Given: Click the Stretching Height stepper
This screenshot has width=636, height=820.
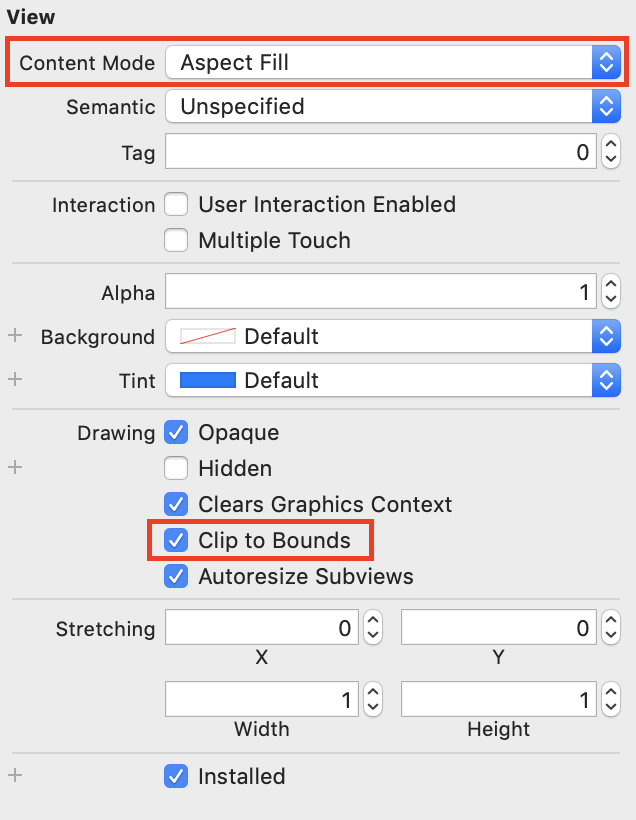Looking at the screenshot, I should [610, 701].
